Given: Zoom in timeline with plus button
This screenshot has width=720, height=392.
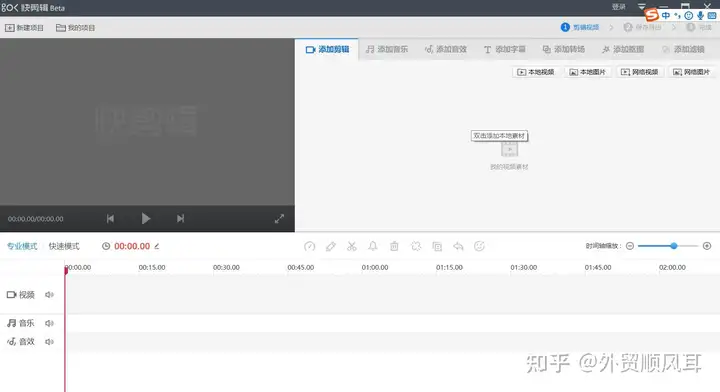Looking at the screenshot, I should (707, 246).
